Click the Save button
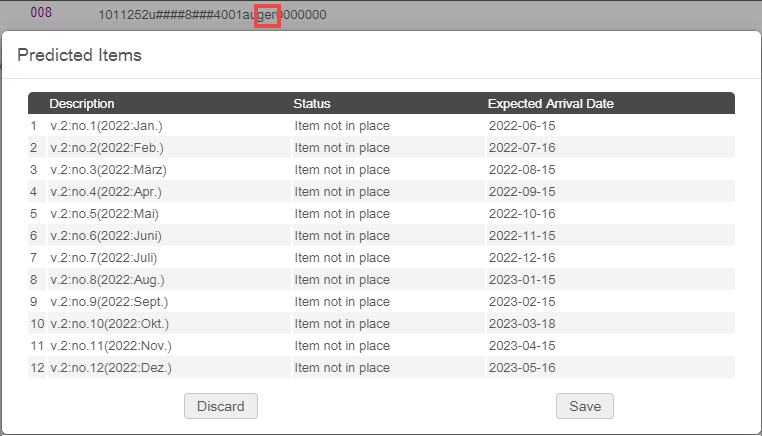 pos(584,405)
